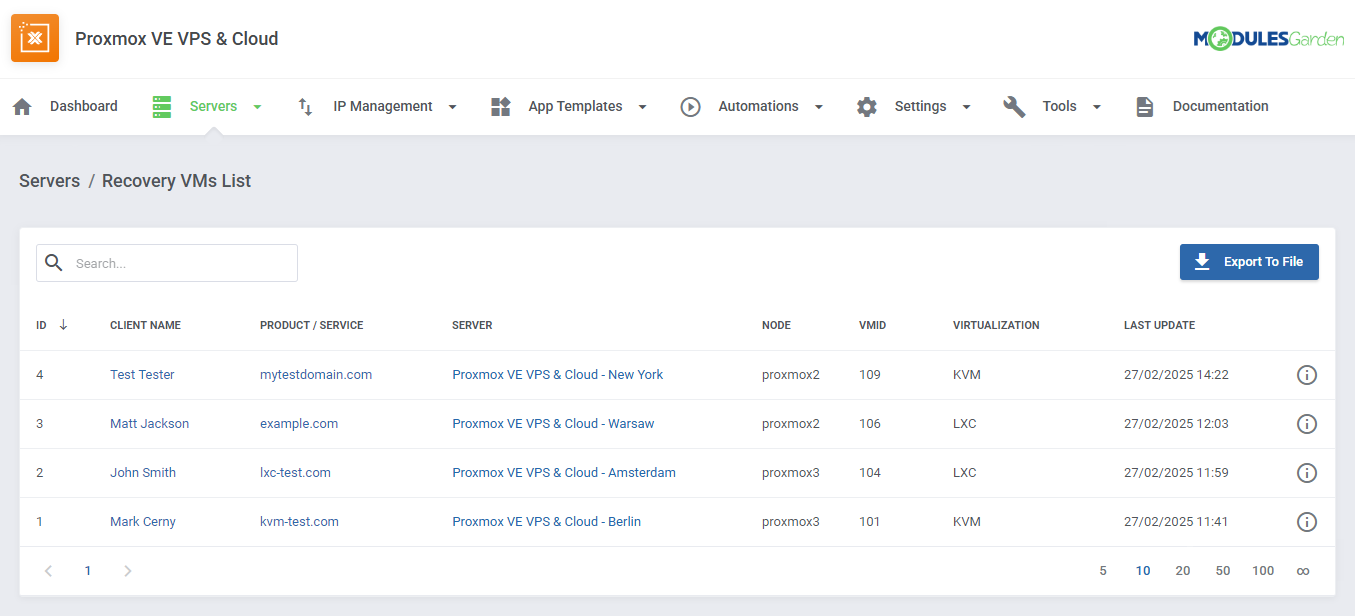The height and width of the screenshot is (616, 1355).
Task: Open client Matt Jackson link
Action: [149, 424]
